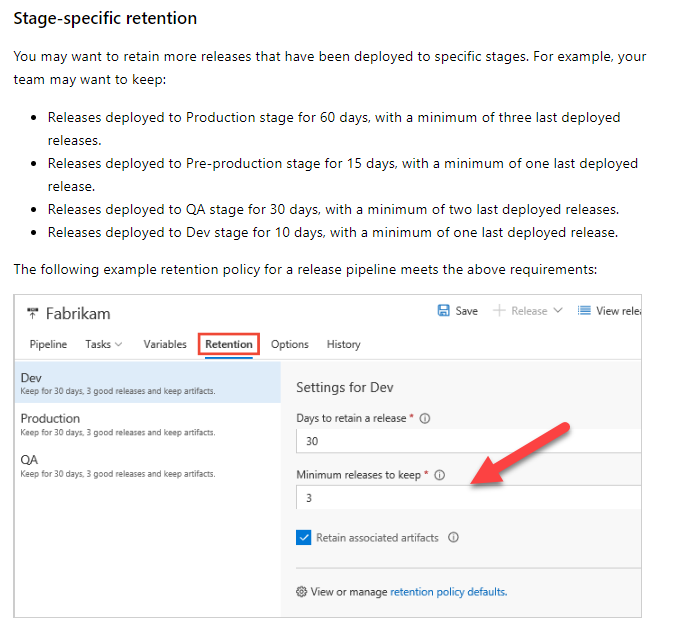Click info icon beside Minimum releases to keep
This screenshot has height=631, width=689.
coord(439,475)
